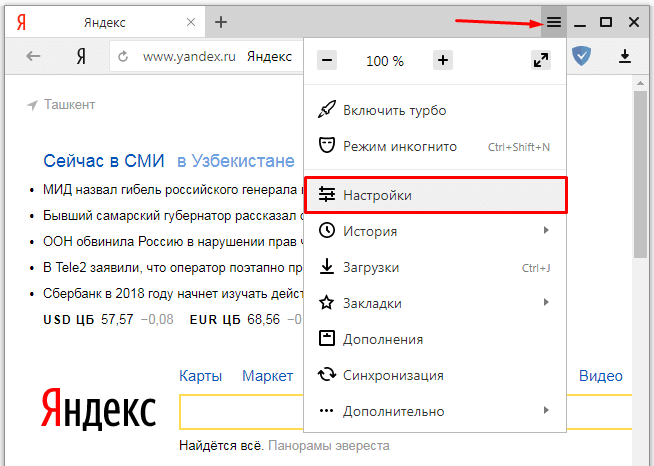Click the downloads icon in menu
Image resolution: width=654 pixels, height=466 pixels.
point(327,266)
